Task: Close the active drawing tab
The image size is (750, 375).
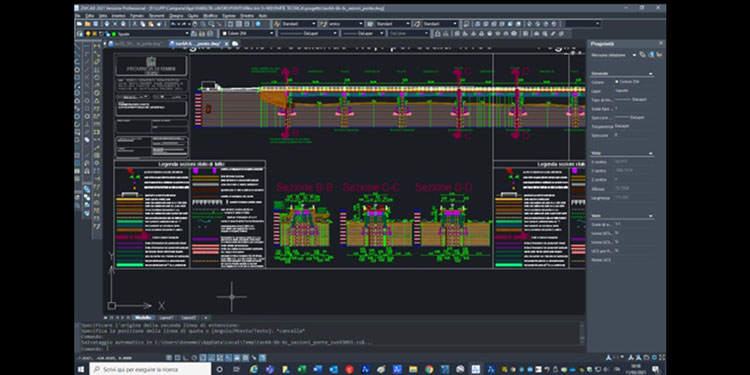Action: tap(227, 44)
